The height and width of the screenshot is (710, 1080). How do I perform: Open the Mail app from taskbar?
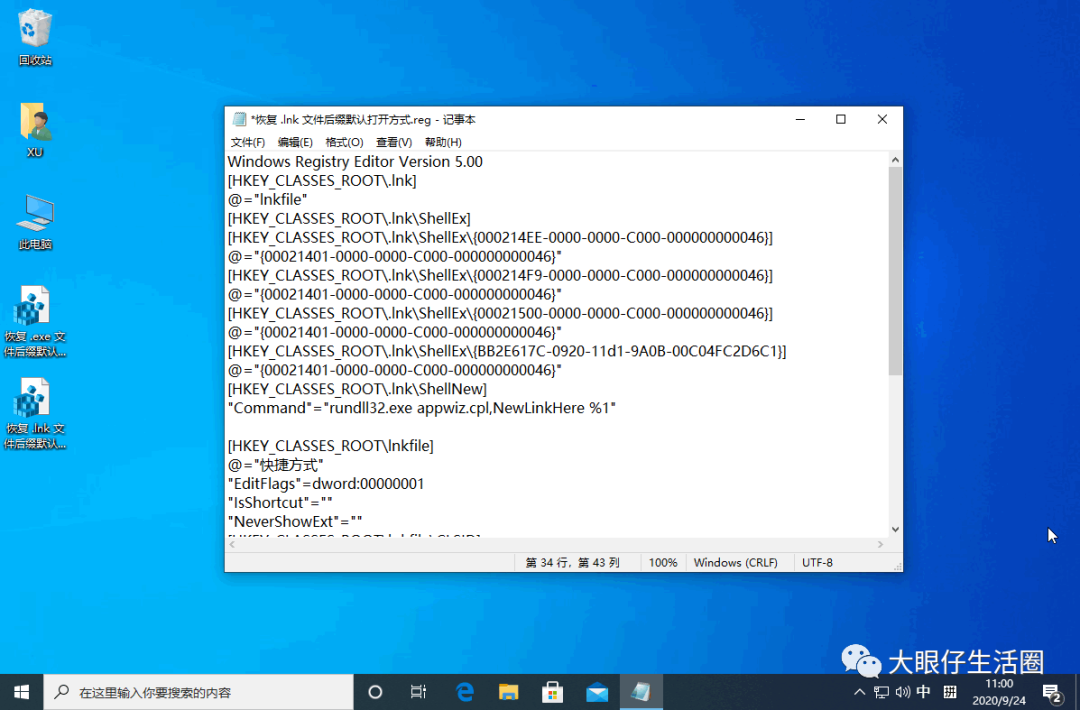pyautogui.click(x=596, y=692)
